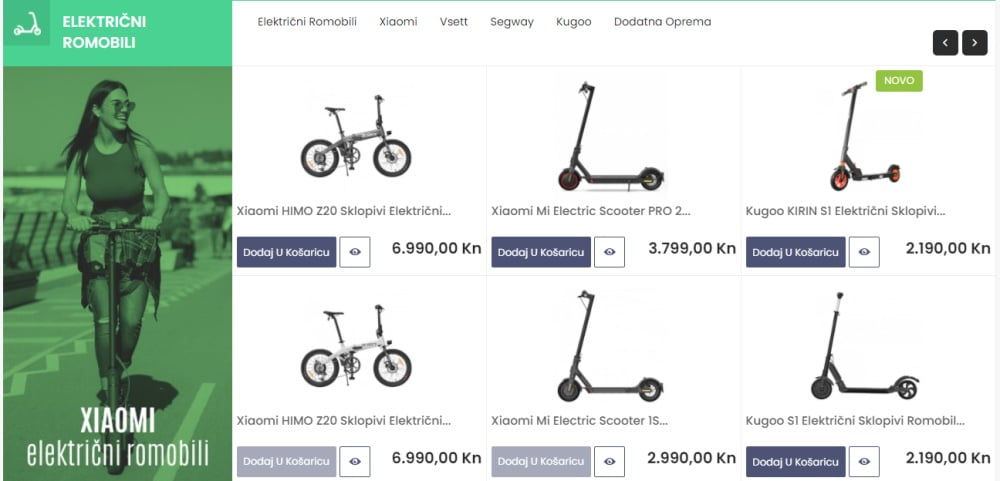The image size is (1000, 481).
Task: Select the Vsett category tab
Action: 454,22
